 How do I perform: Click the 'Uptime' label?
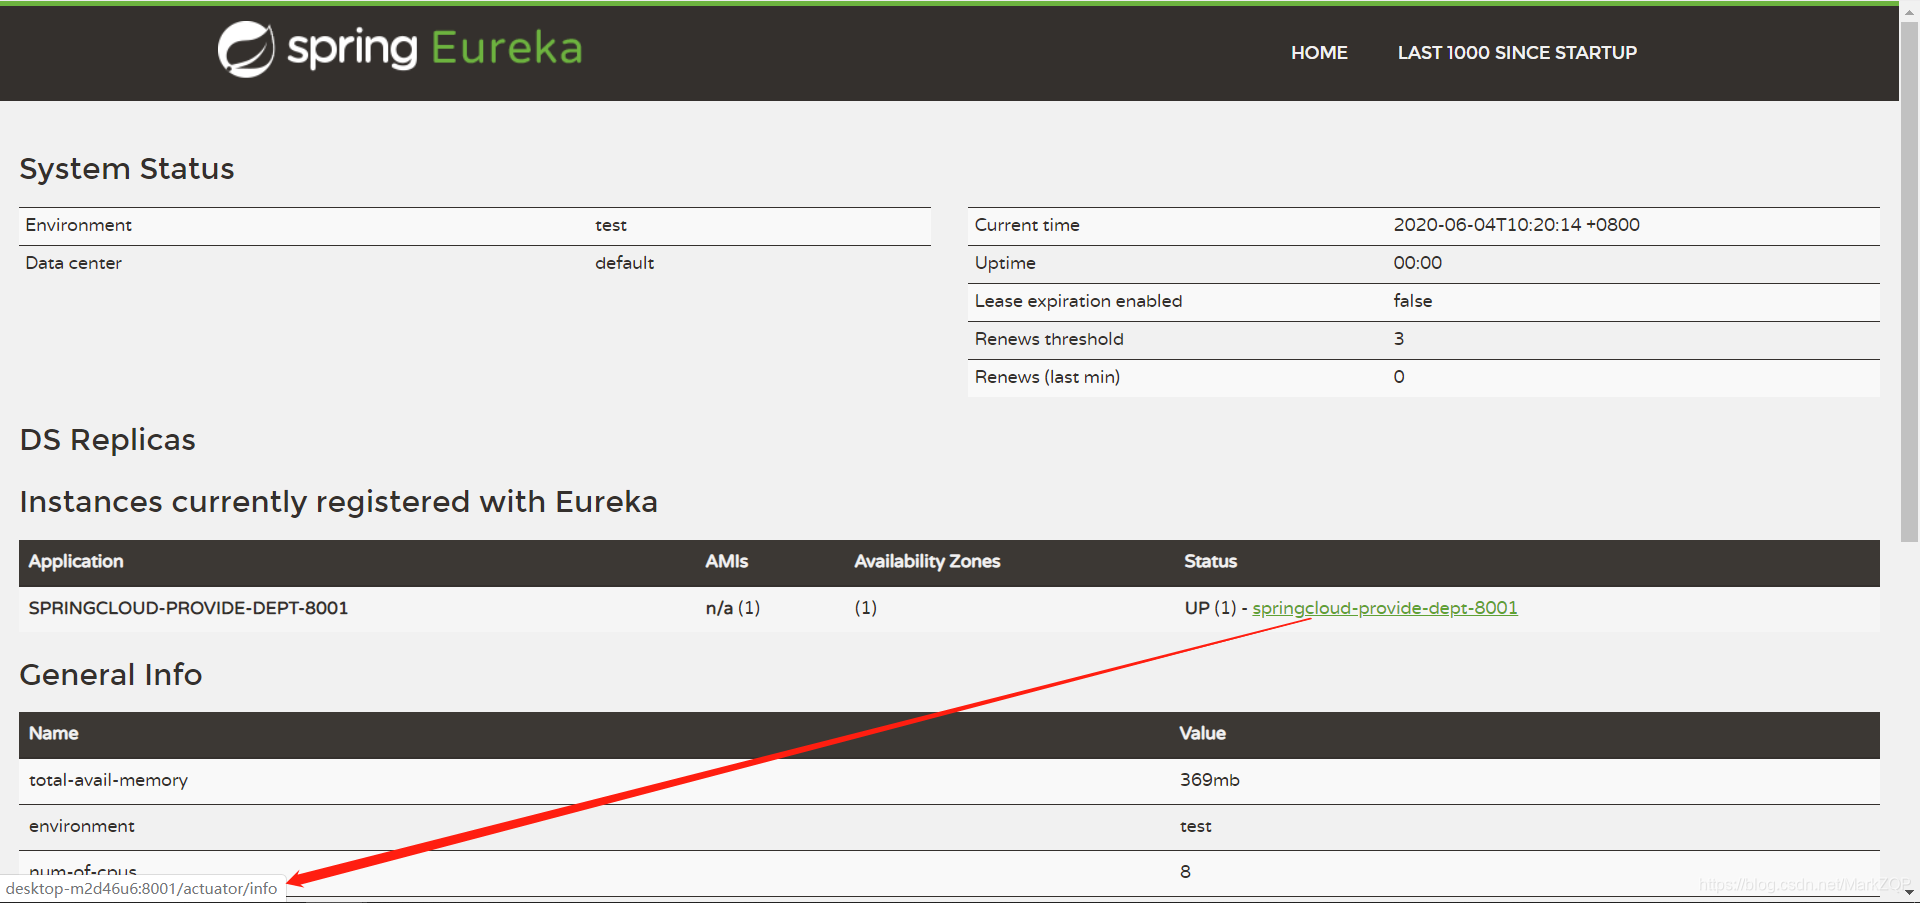[x=1005, y=263]
